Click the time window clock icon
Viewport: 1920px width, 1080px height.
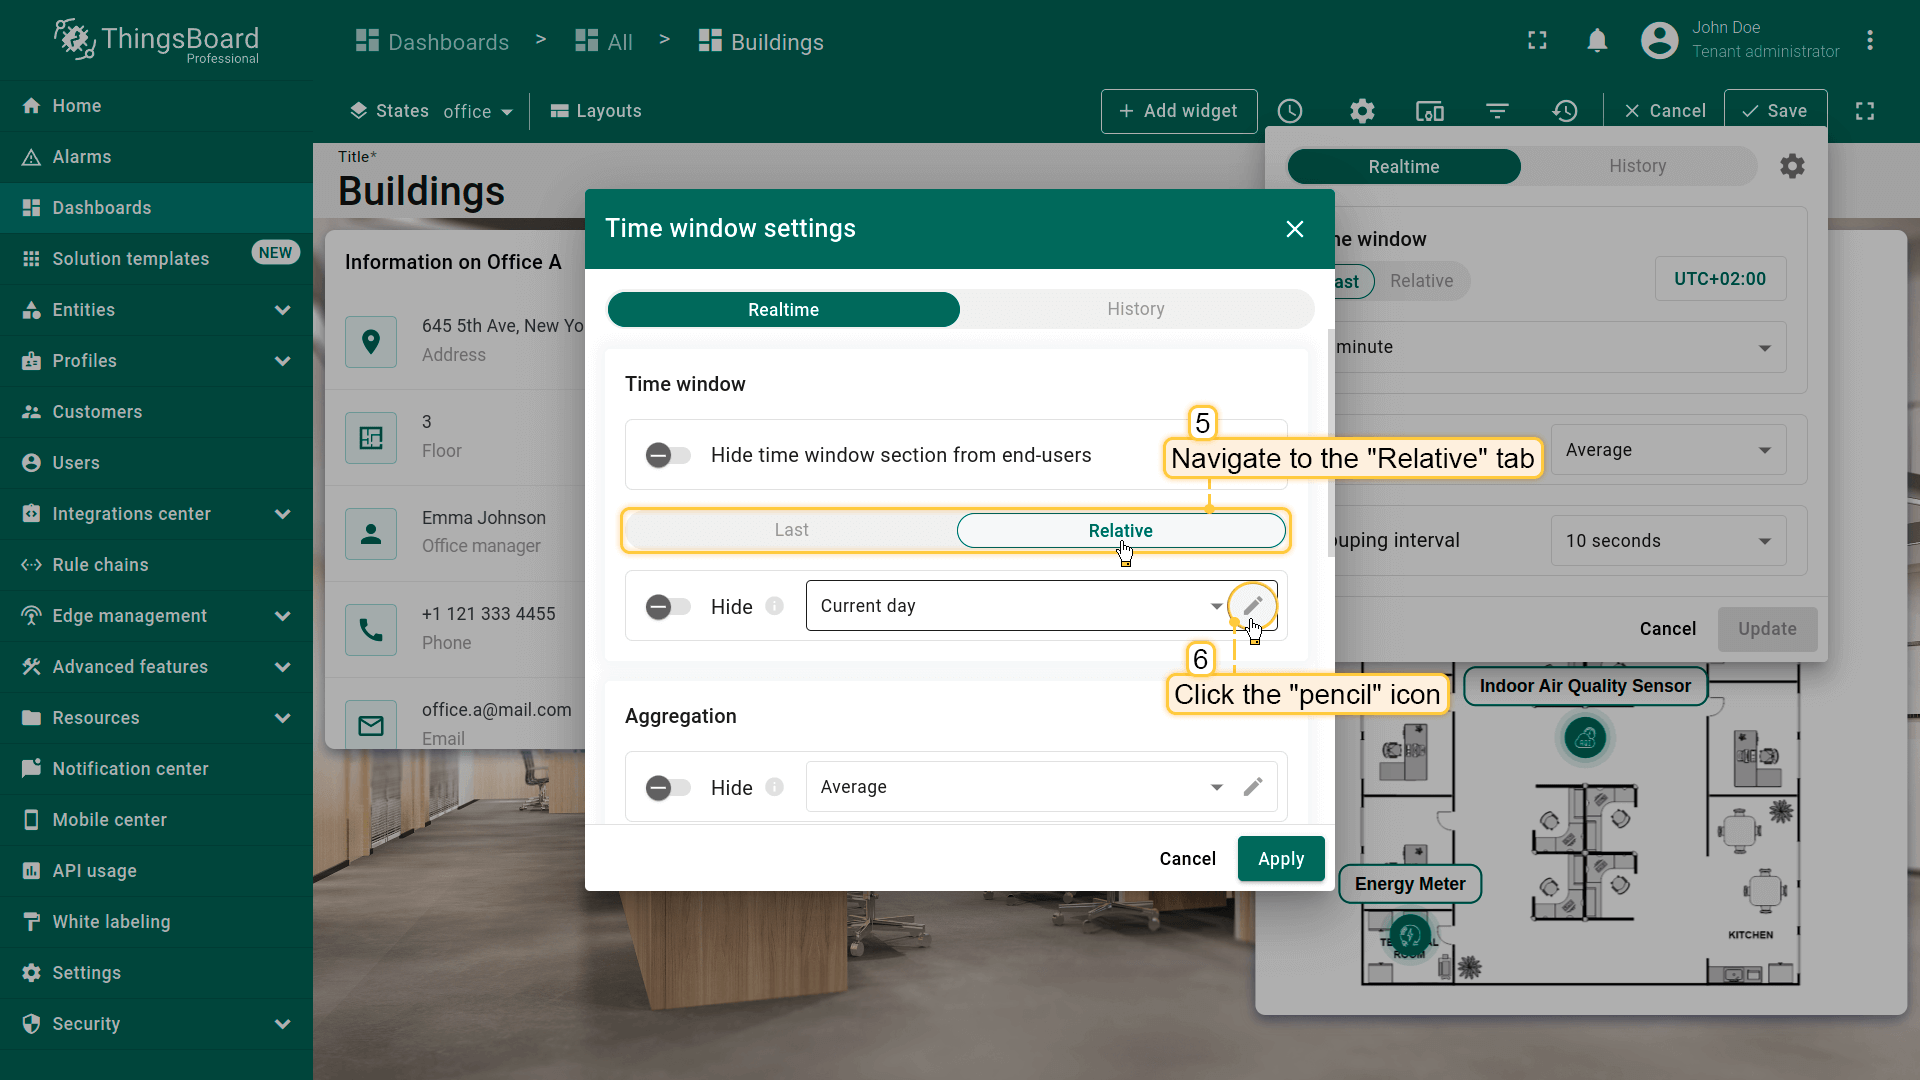(x=1290, y=111)
